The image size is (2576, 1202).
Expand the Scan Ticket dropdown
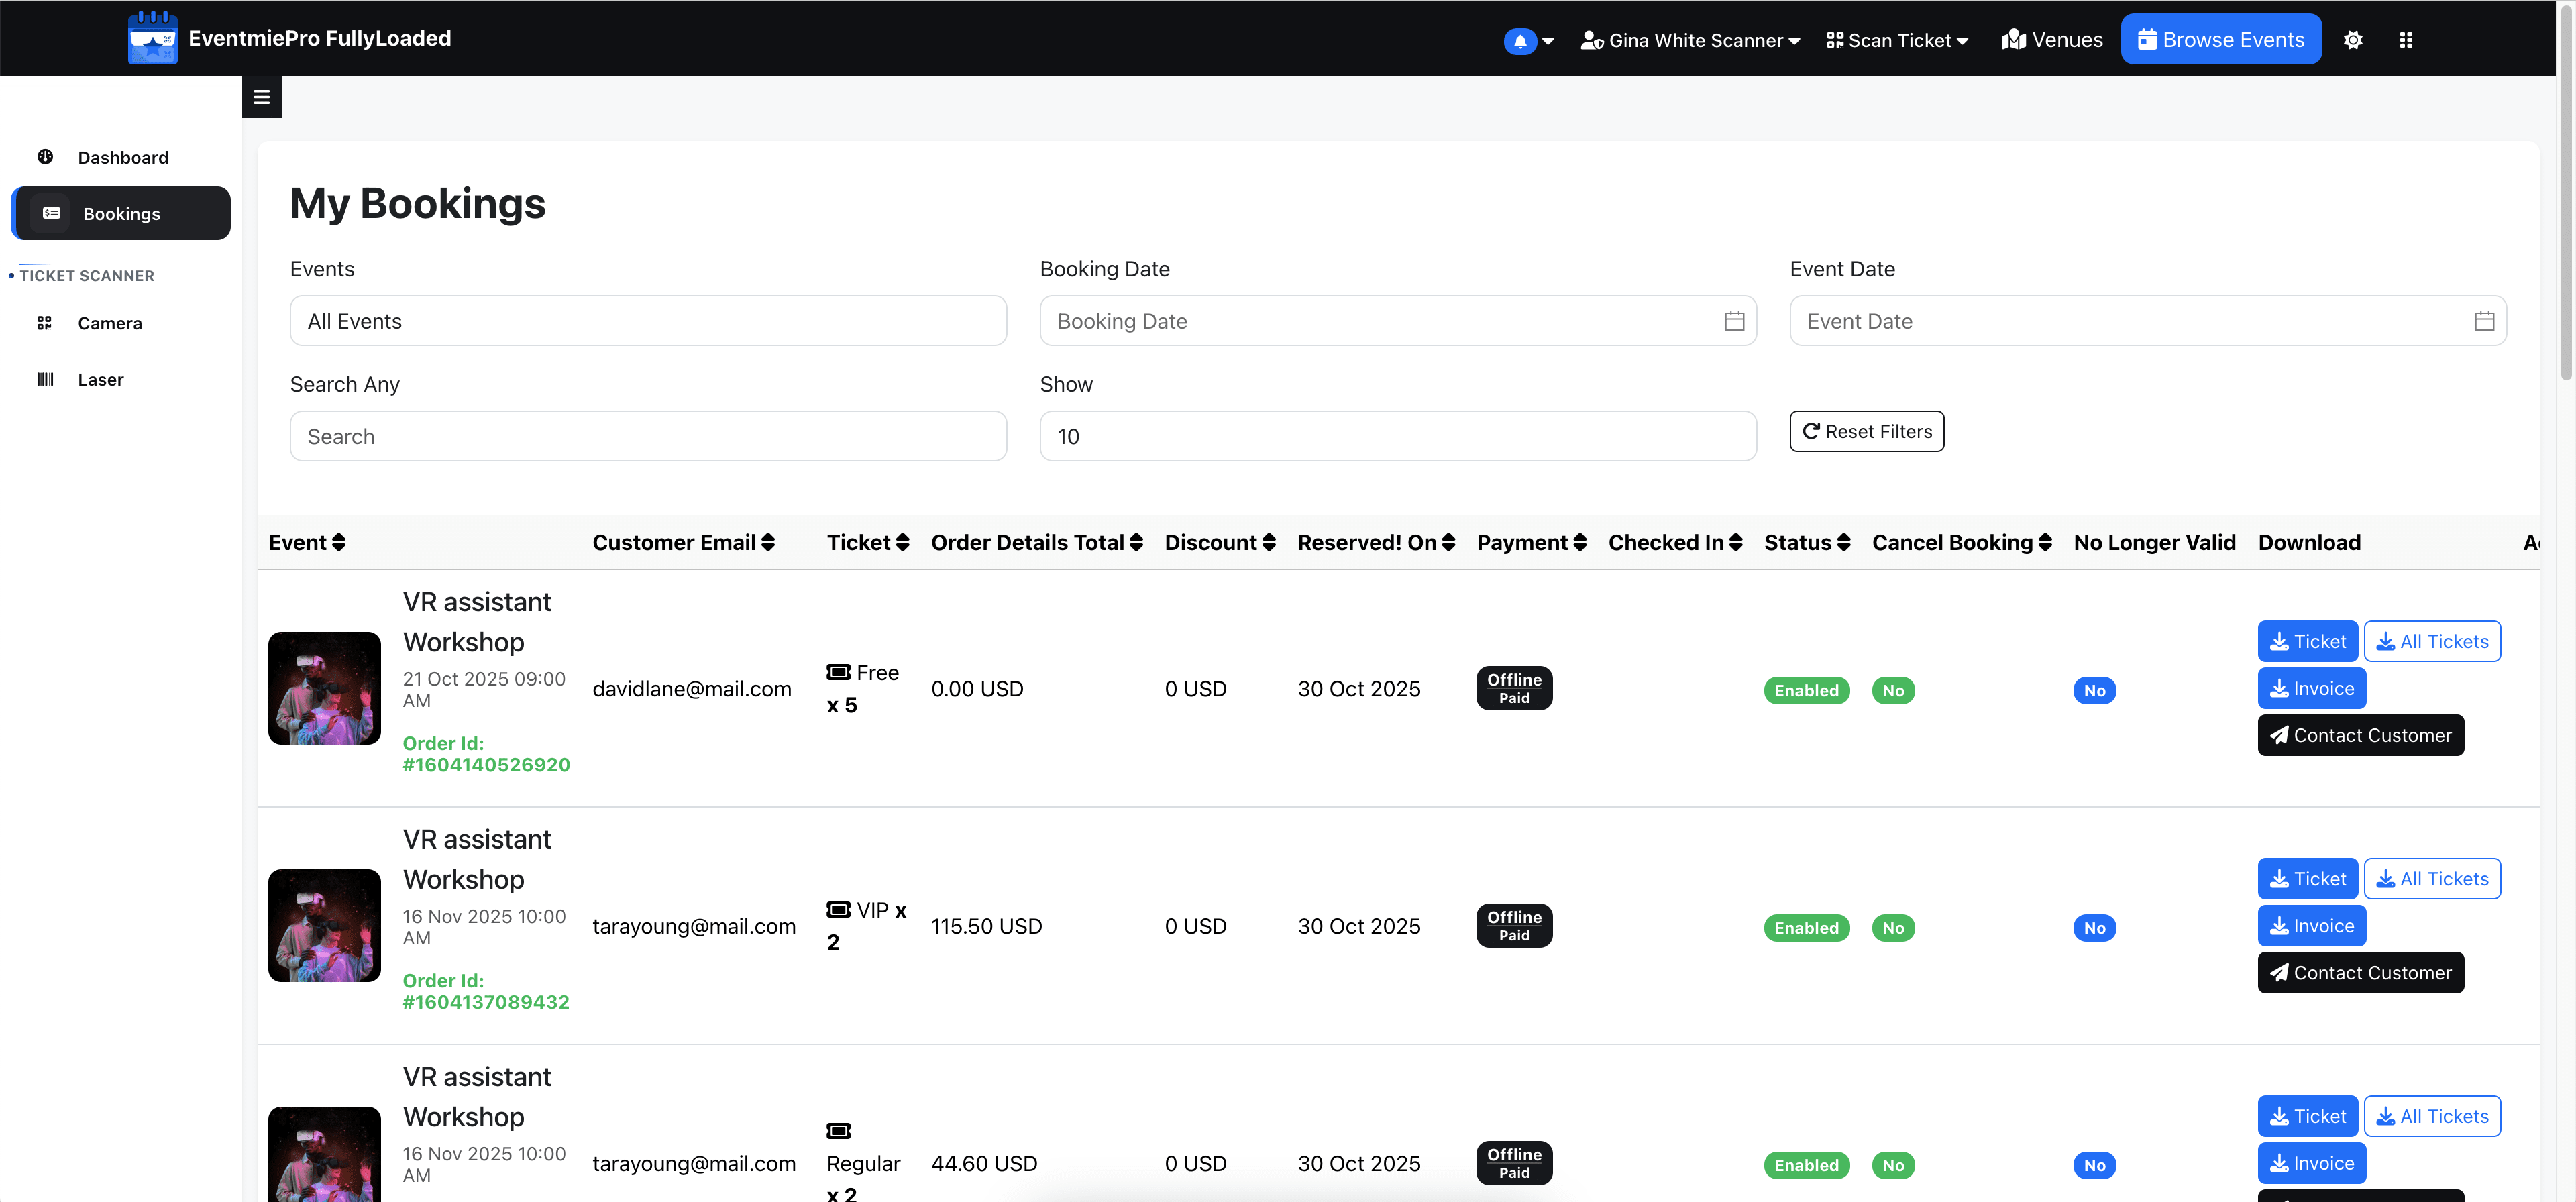coord(1898,41)
